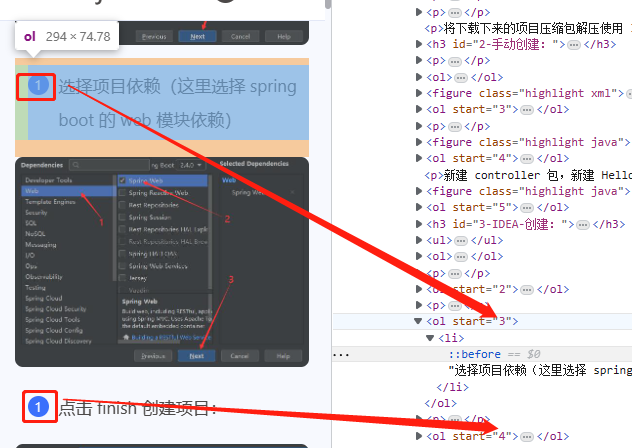Click the Dependencies search field

tap(109, 165)
